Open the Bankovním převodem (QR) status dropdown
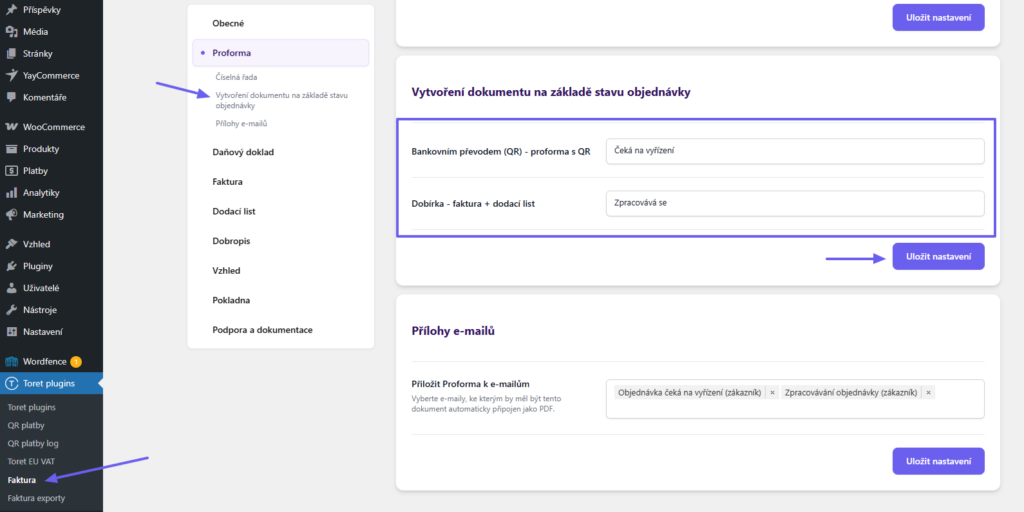The image size is (1024, 512). [795, 151]
